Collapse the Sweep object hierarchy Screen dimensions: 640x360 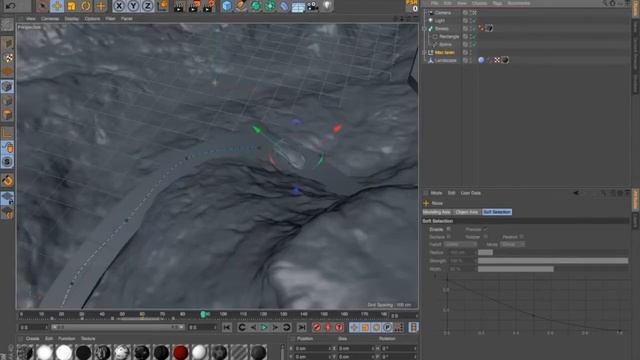[x=424, y=29]
